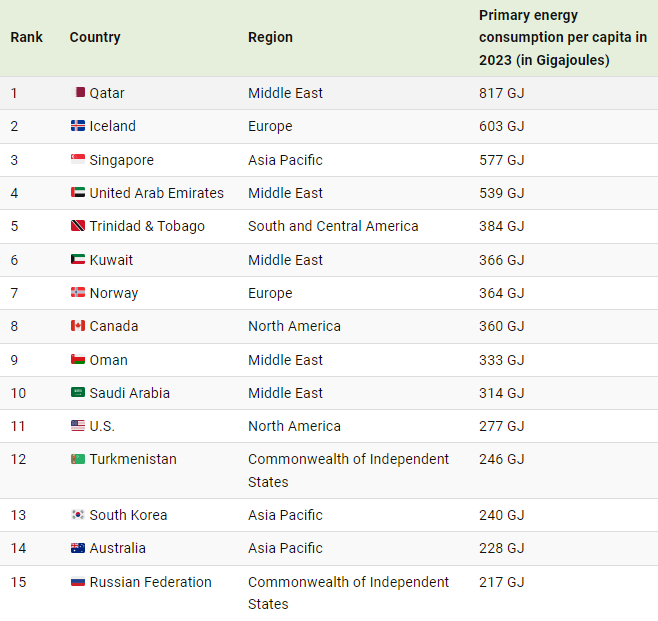Click the Canada flag icon
The width and height of the screenshot is (658, 621).
78,326
